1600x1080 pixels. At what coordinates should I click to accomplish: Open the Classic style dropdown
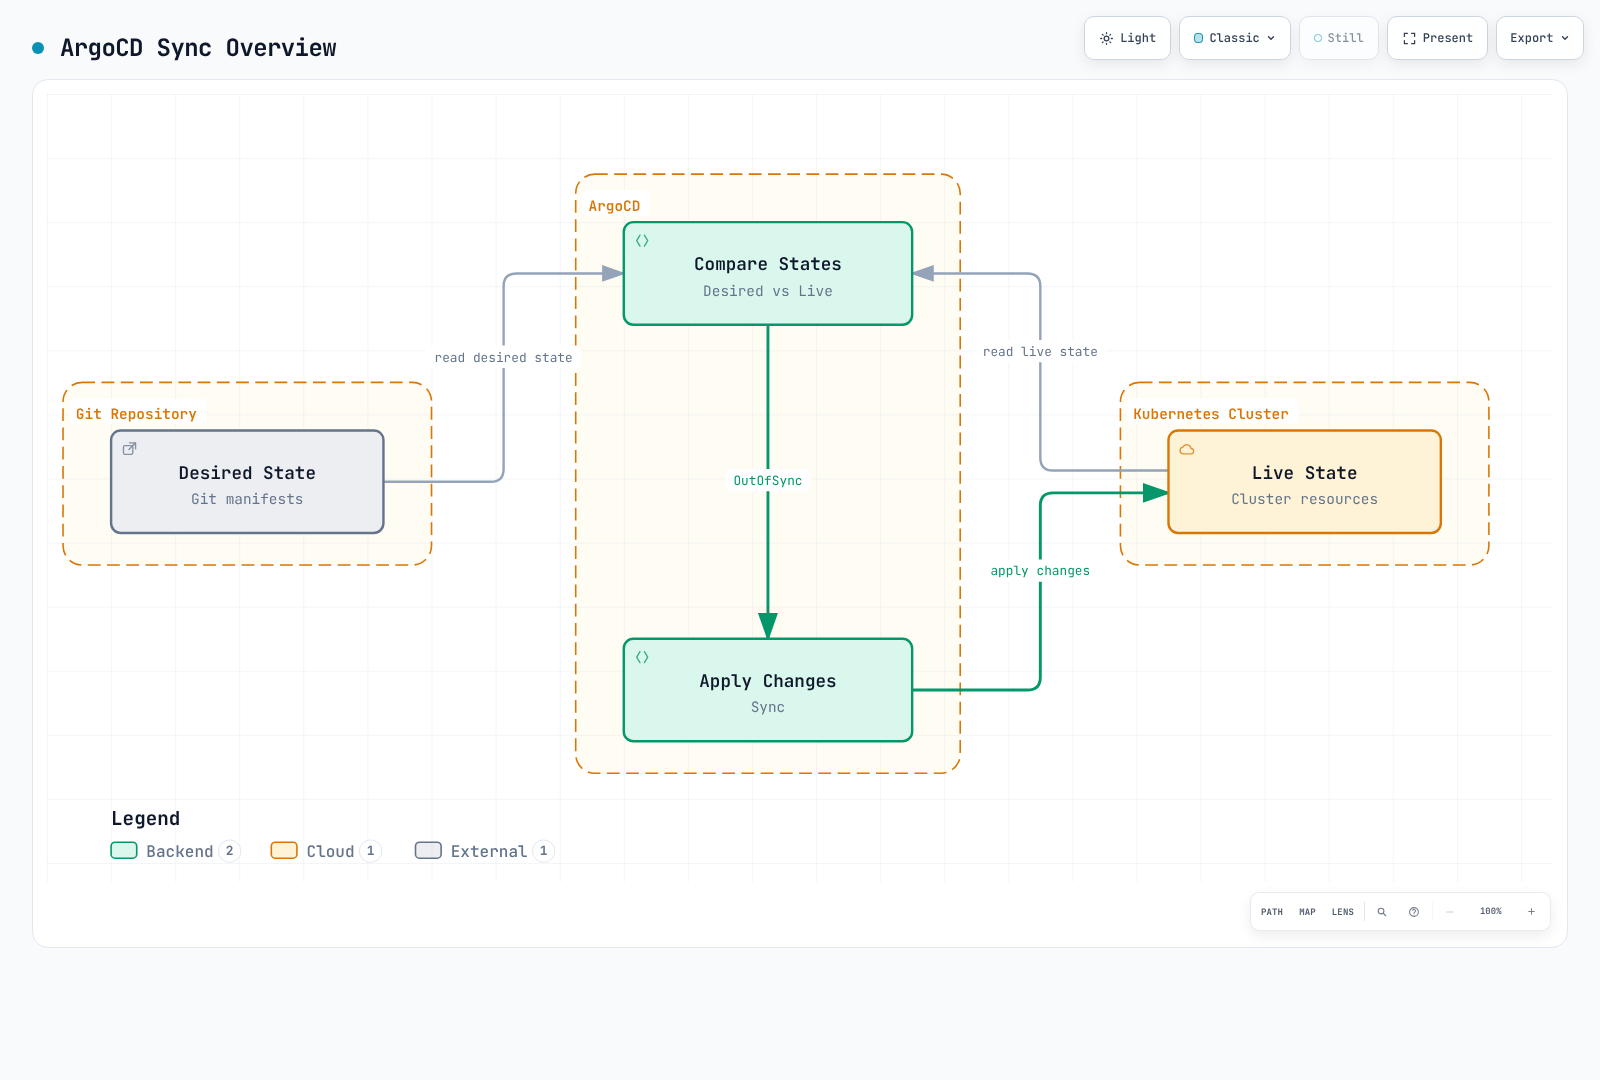(x=1235, y=38)
